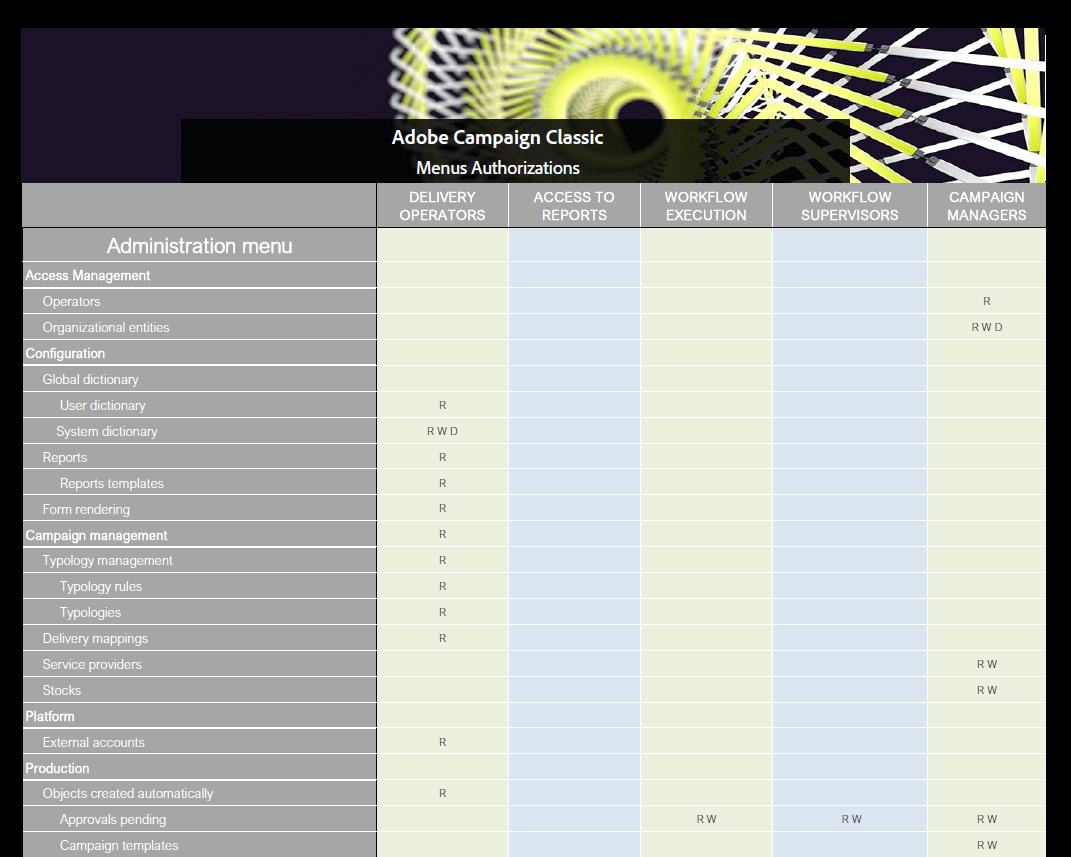
Task: Select the Workflow Execution column header
Action: point(706,206)
